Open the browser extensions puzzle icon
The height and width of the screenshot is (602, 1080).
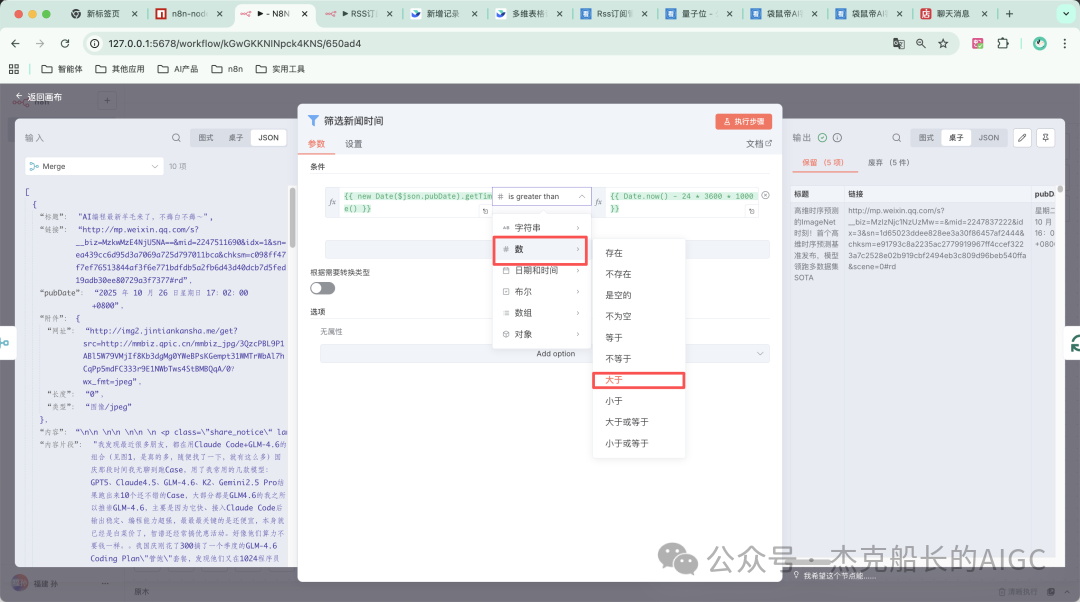pos(1003,43)
